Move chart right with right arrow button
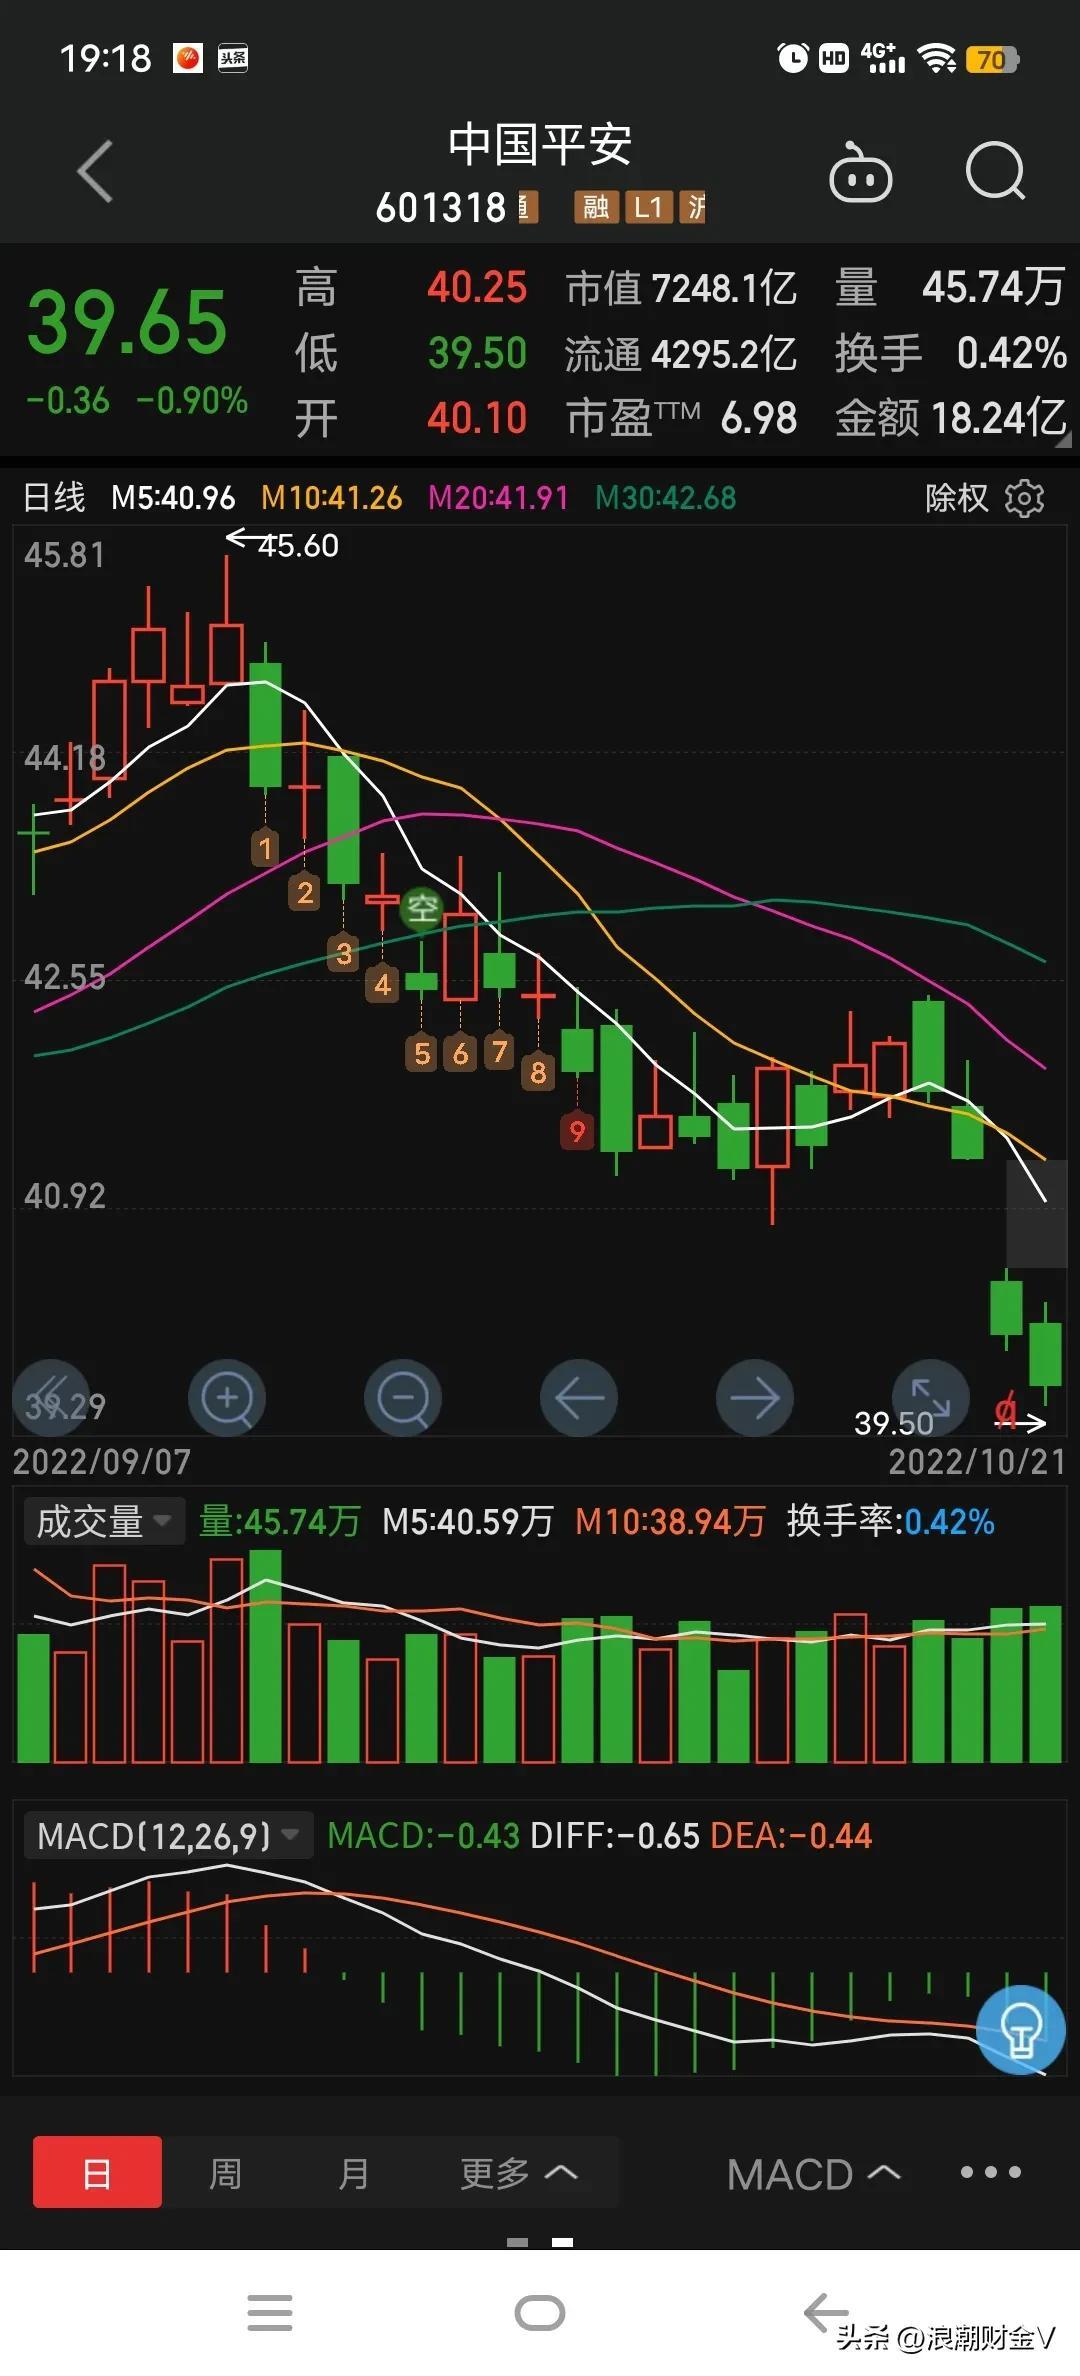The width and height of the screenshot is (1080, 2376). tap(755, 1397)
